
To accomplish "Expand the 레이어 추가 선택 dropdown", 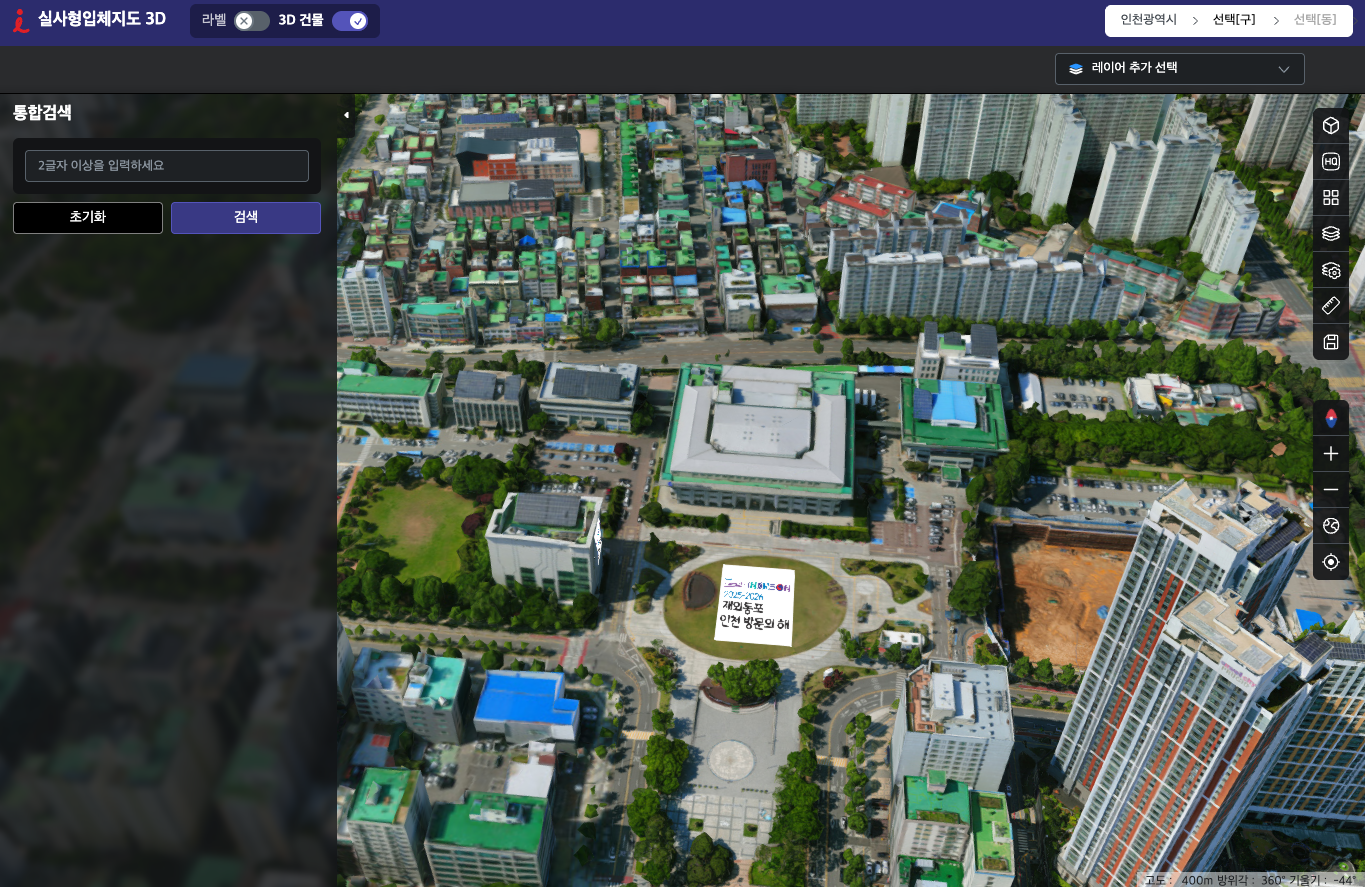I will (1179, 69).
